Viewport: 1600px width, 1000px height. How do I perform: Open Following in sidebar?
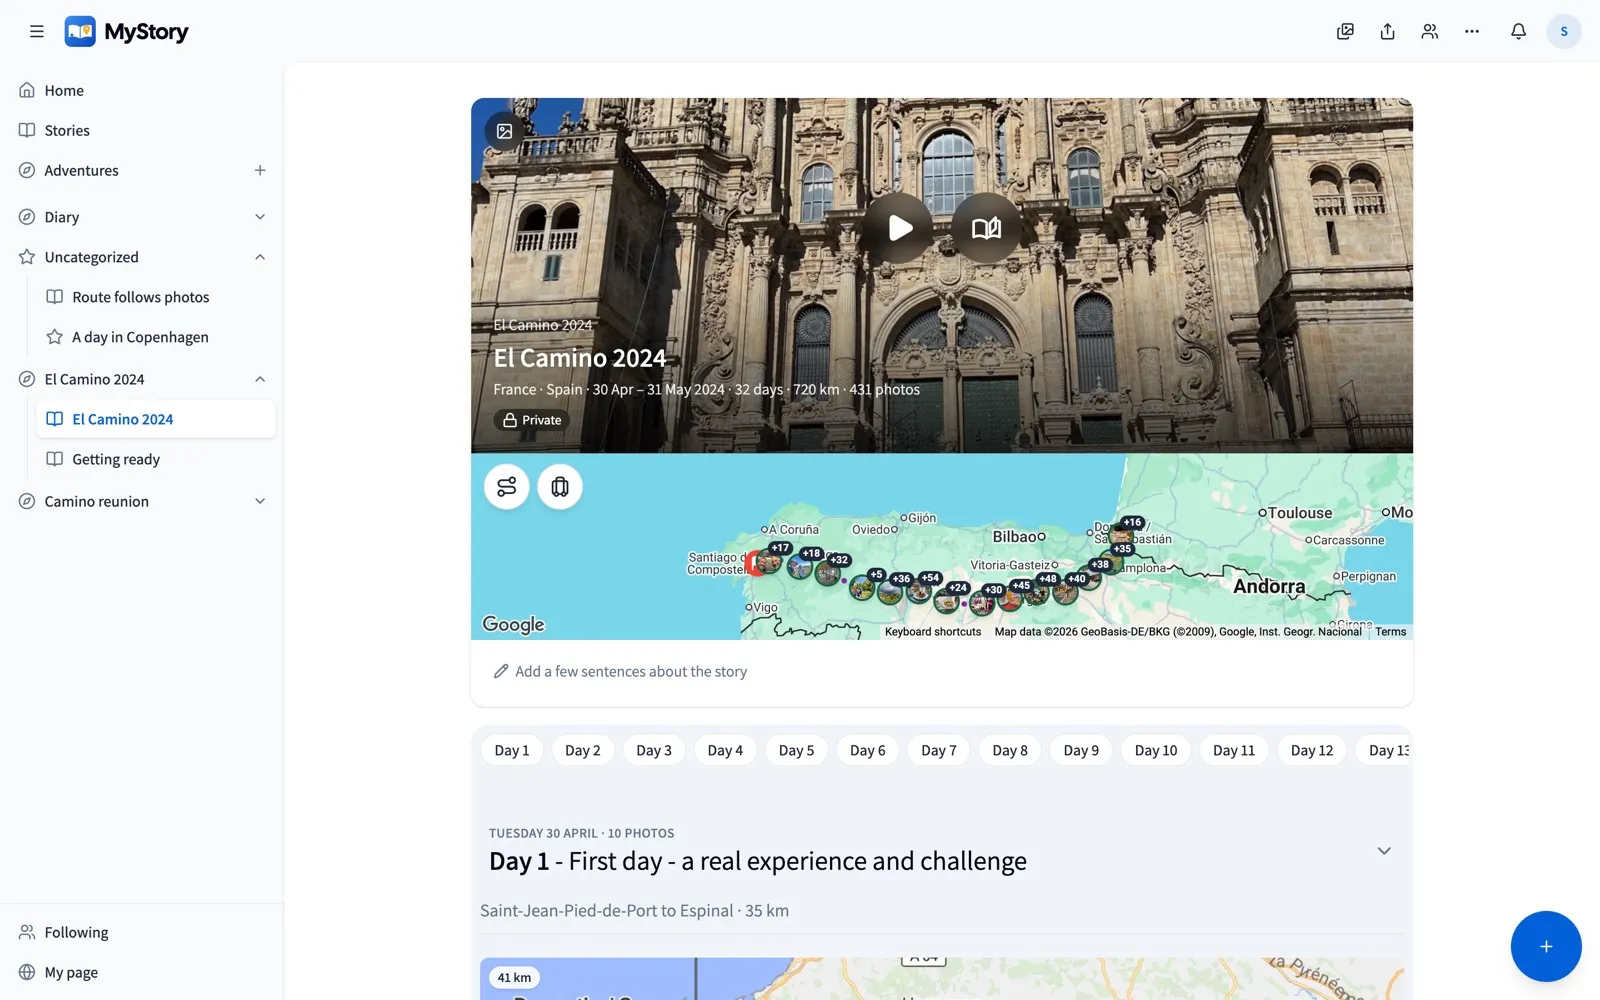coord(142,932)
